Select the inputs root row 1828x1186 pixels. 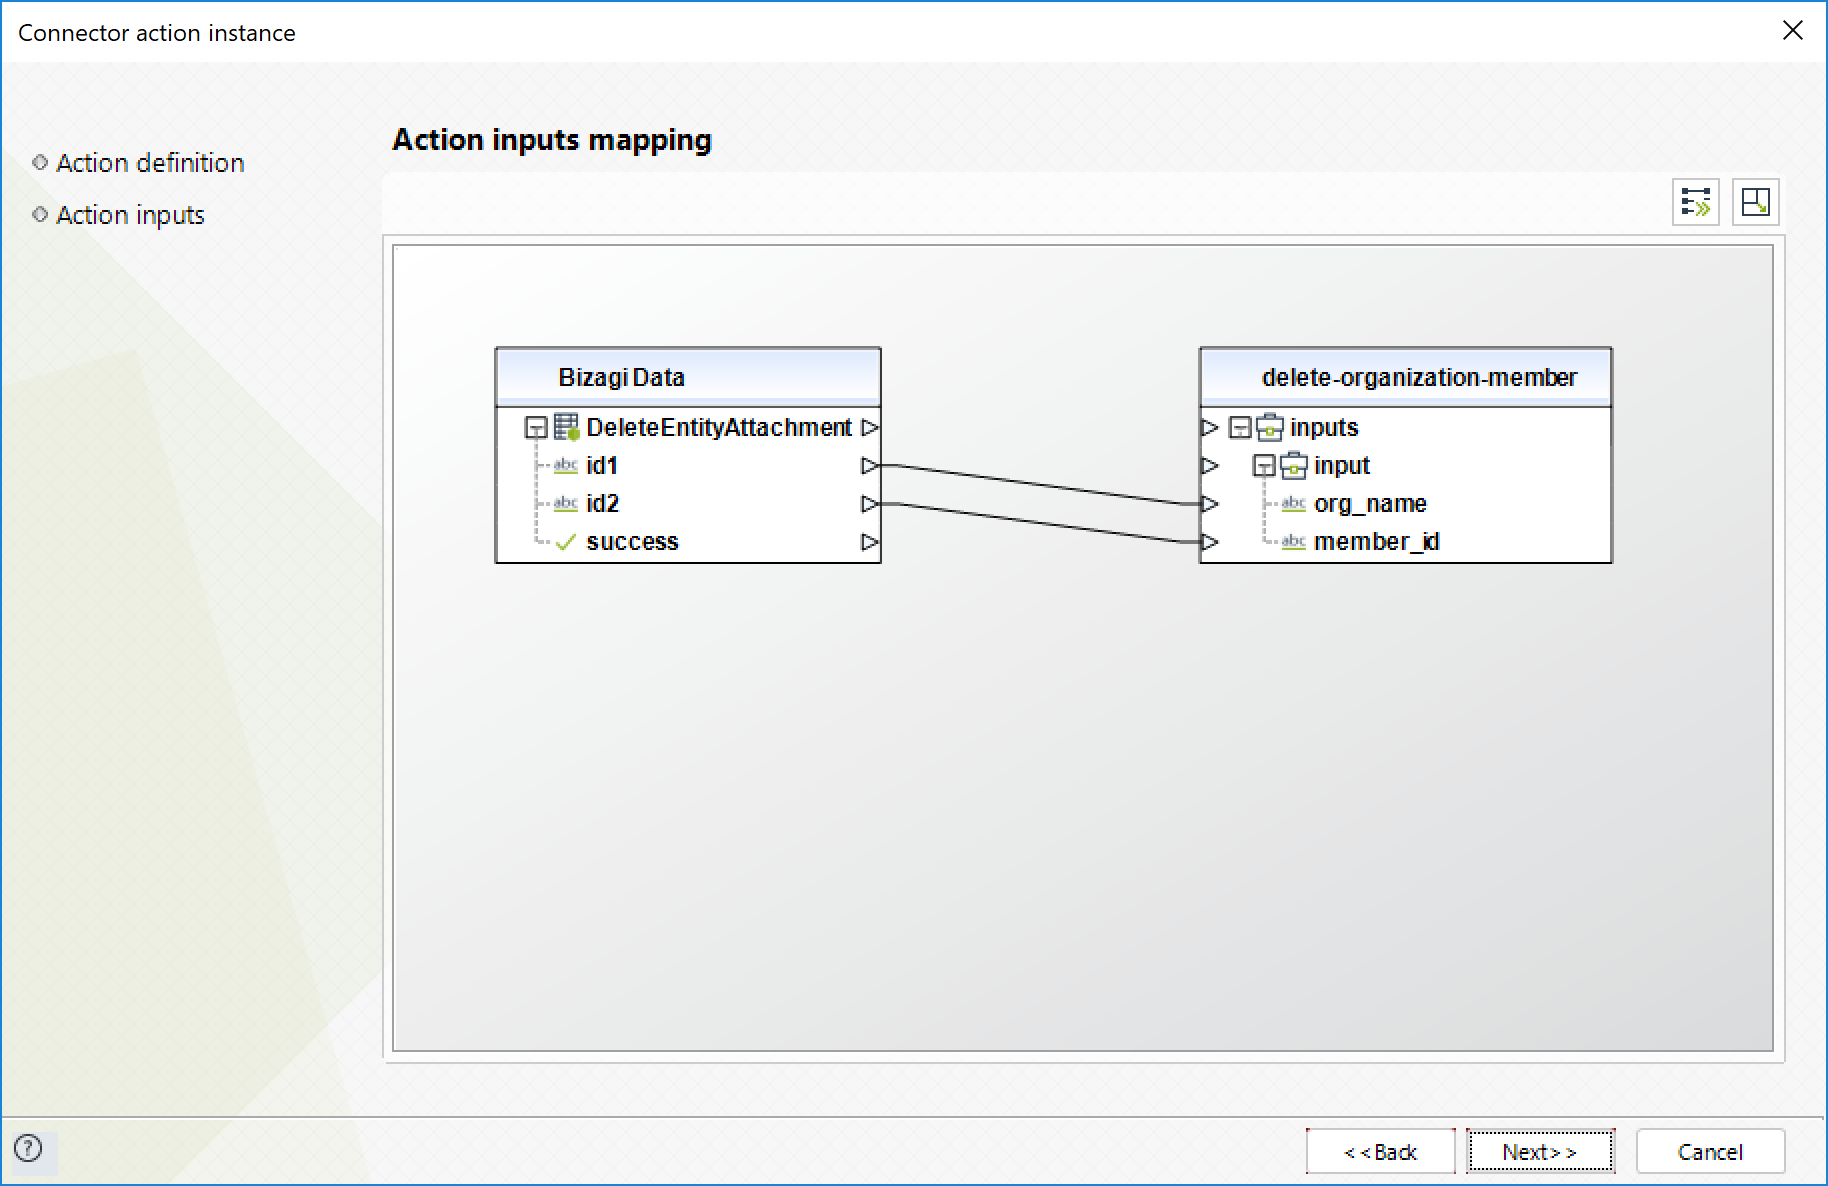coord(1406,427)
